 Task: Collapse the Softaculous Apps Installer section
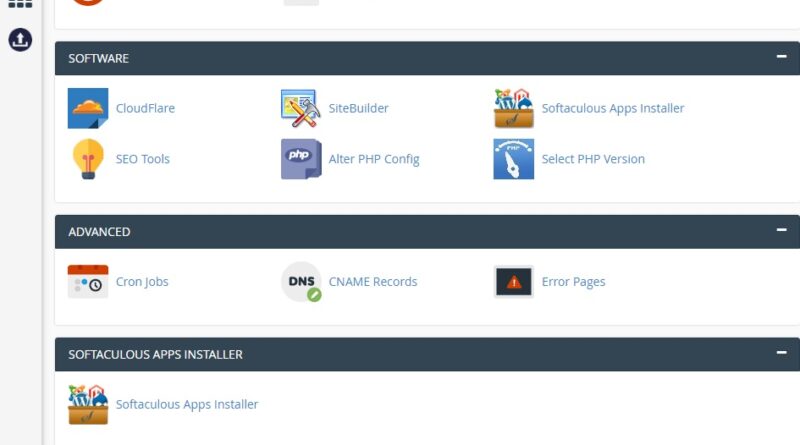[781, 353]
